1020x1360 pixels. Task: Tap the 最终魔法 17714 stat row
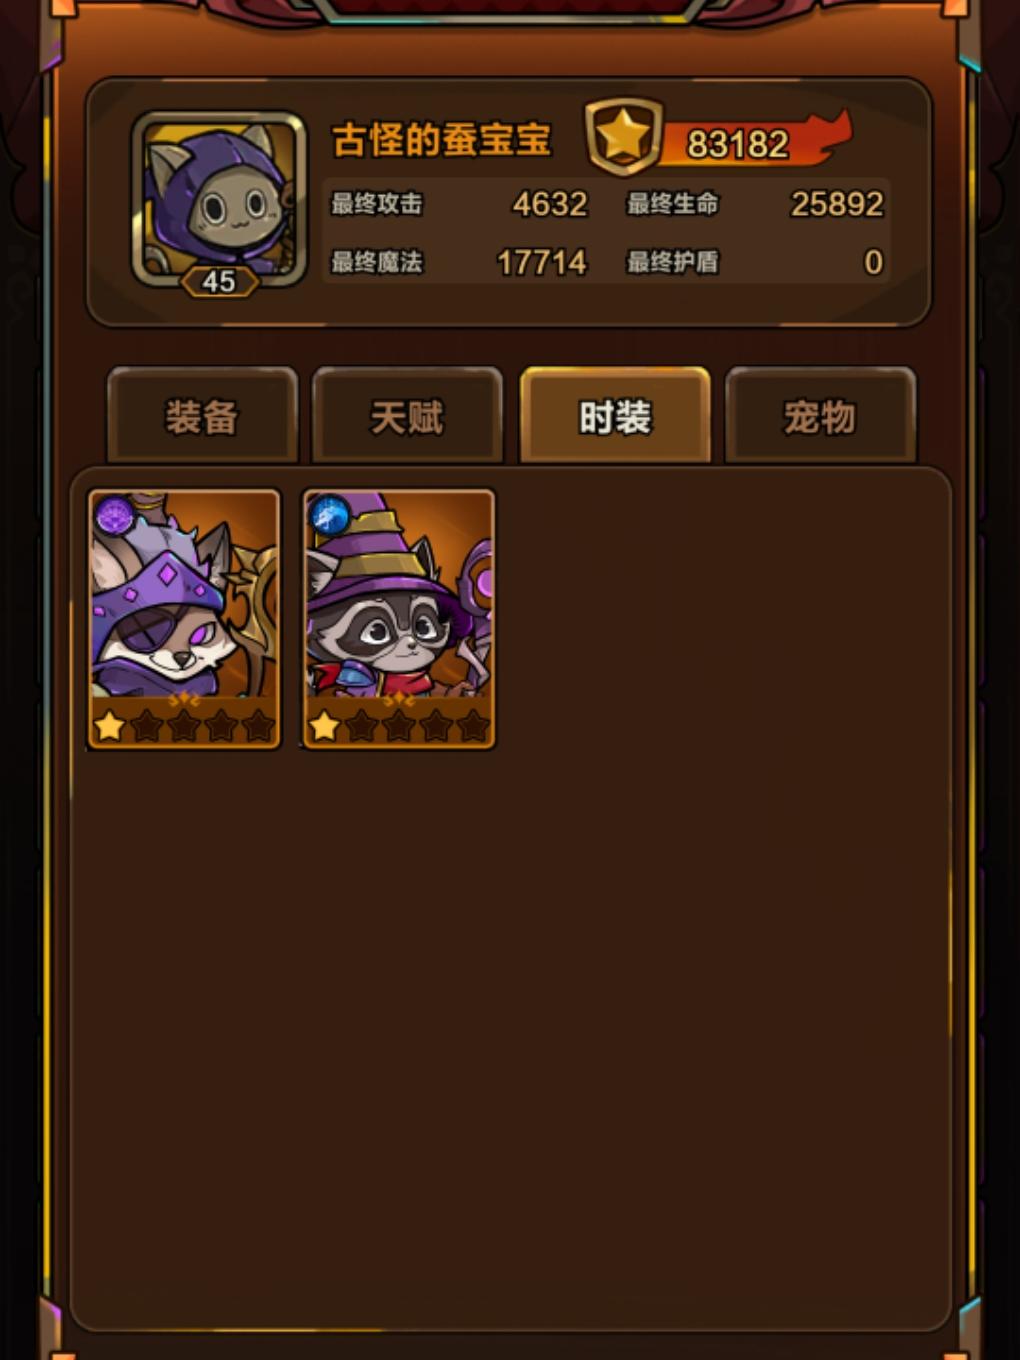[x=460, y=262]
